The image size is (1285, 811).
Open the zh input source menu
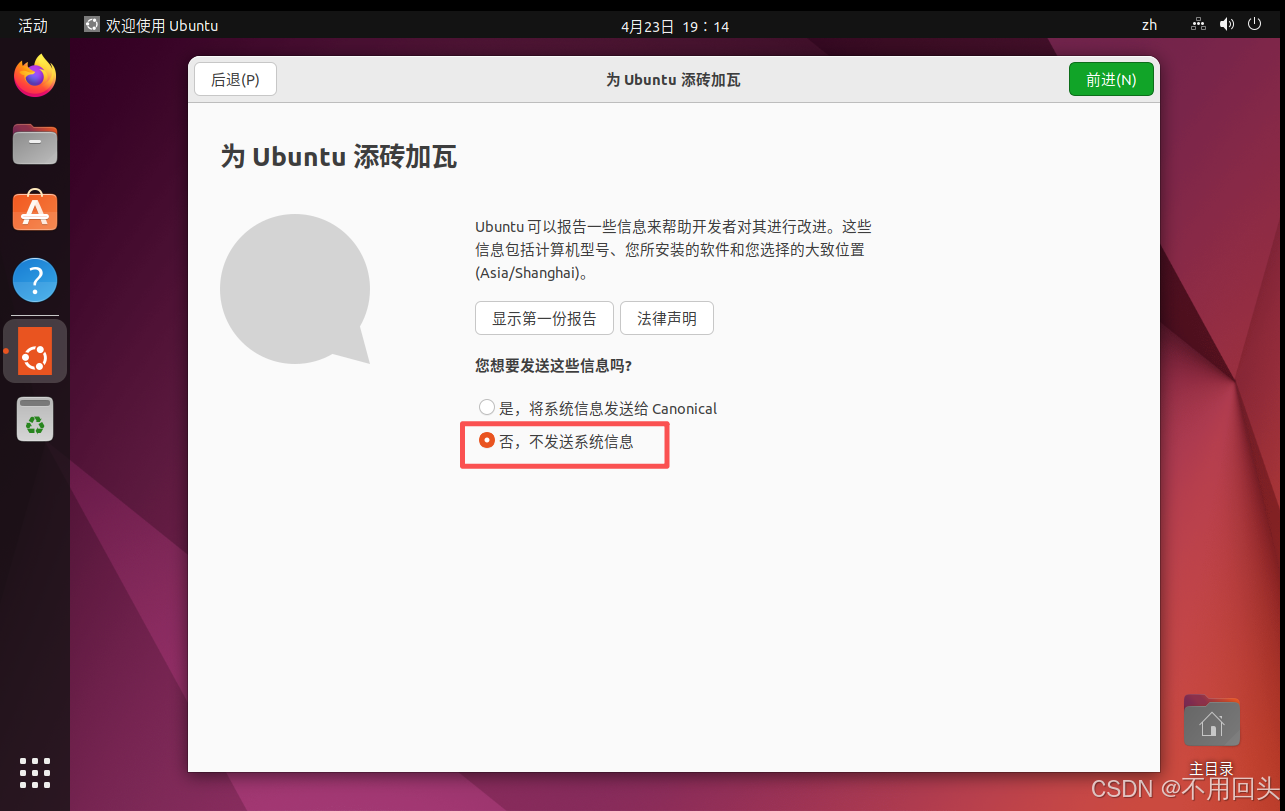click(1149, 25)
